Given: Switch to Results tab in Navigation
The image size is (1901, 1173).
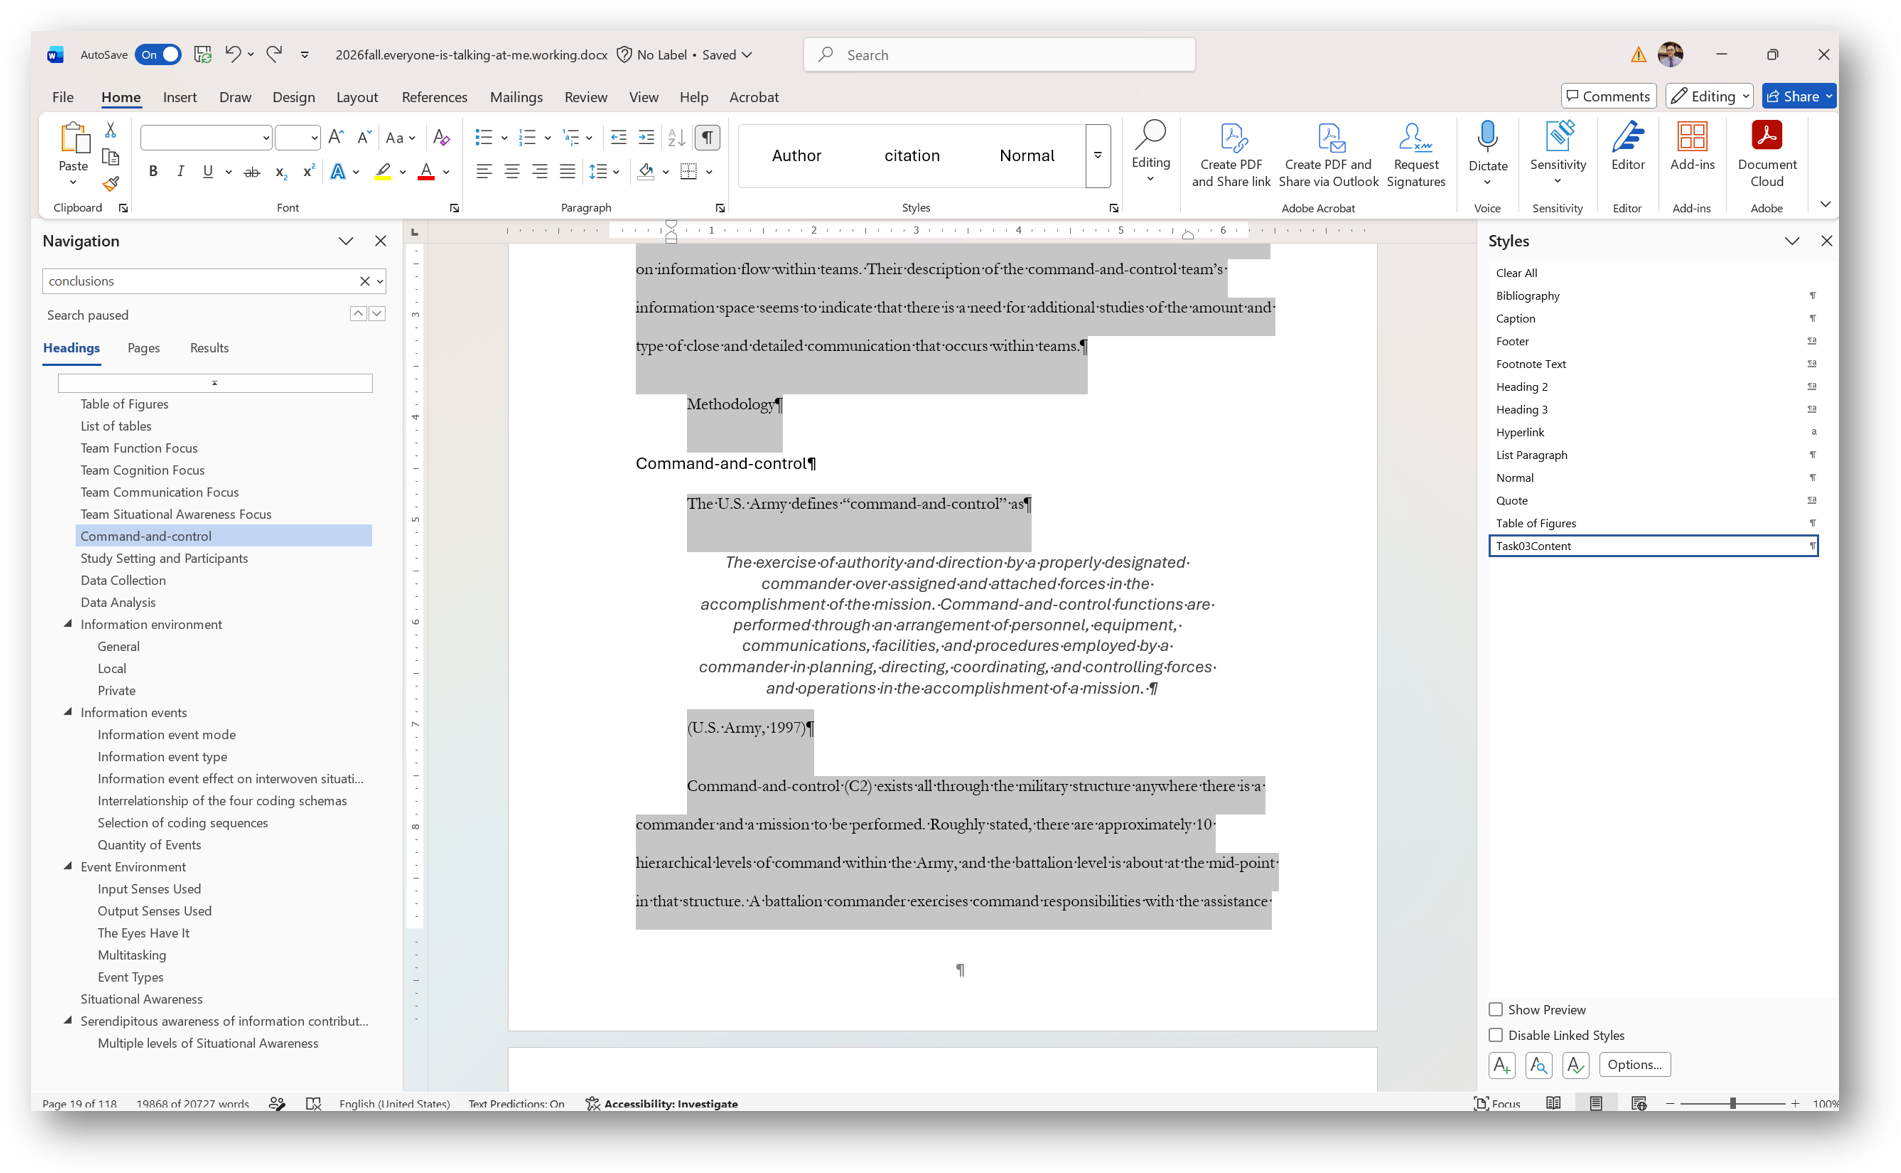Looking at the screenshot, I should (209, 348).
